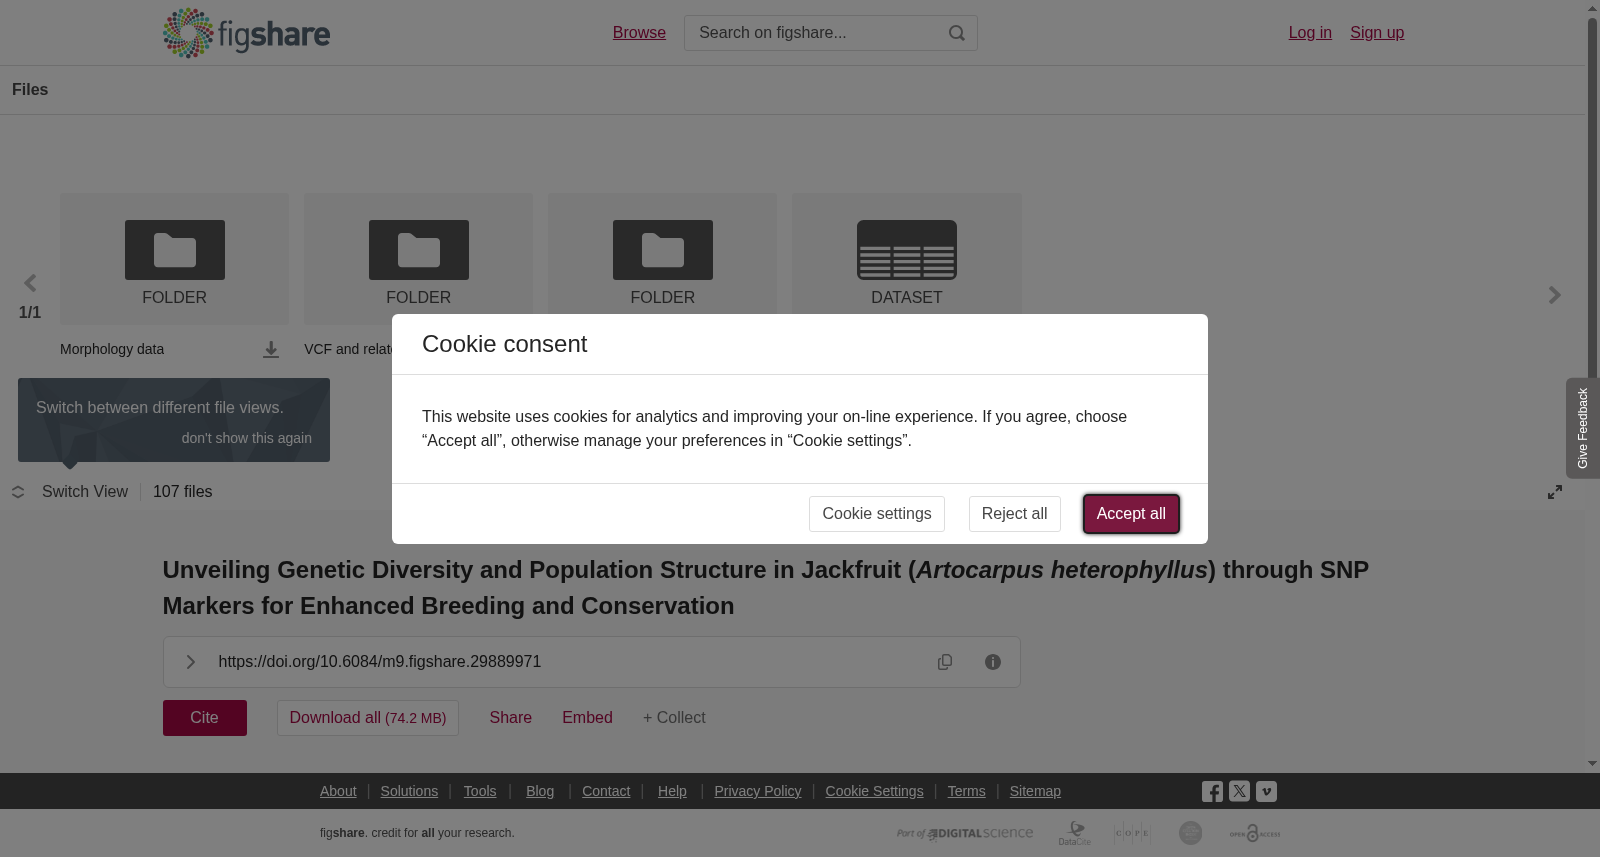Open Give Feedback side tab
The height and width of the screenshot is (857, 1600).
(x=1582, y=428)
